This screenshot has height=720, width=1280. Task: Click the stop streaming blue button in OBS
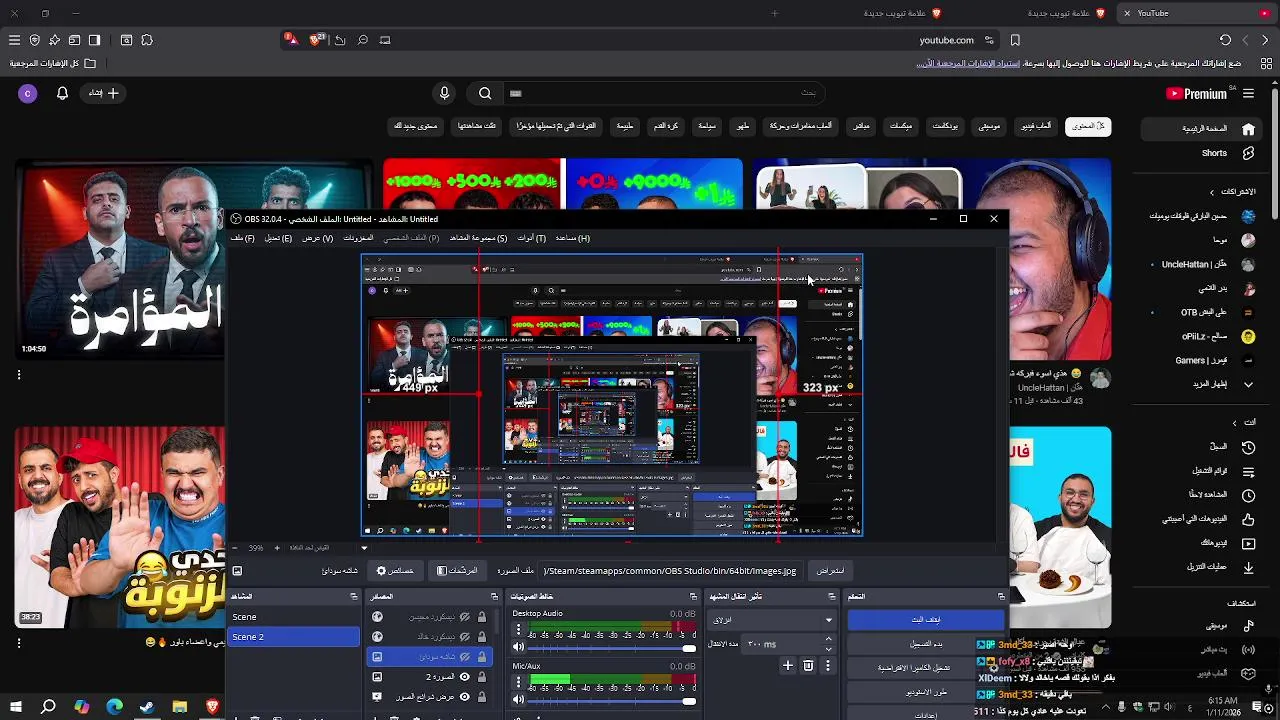tap(926, 620)
